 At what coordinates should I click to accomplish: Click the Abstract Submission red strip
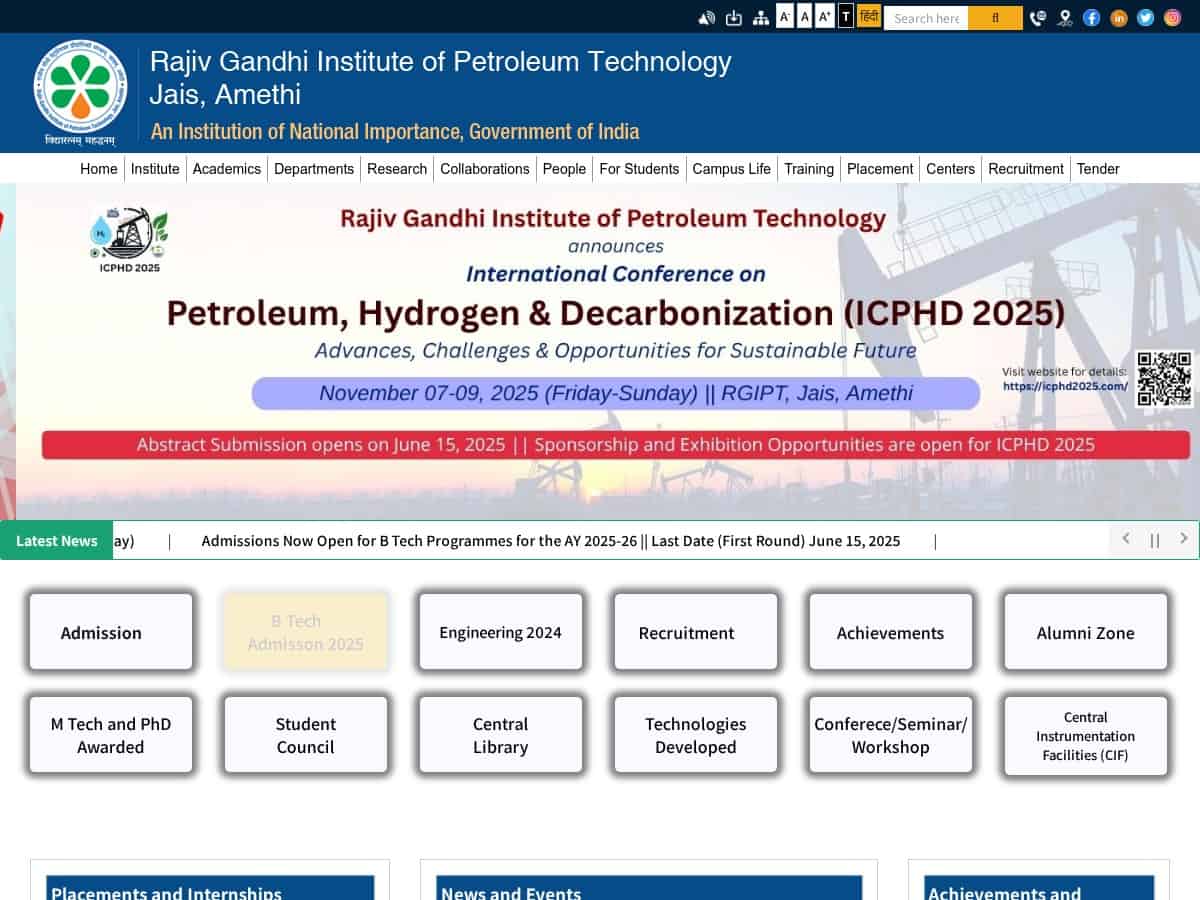pyautogui.click(x=616, y=445)
